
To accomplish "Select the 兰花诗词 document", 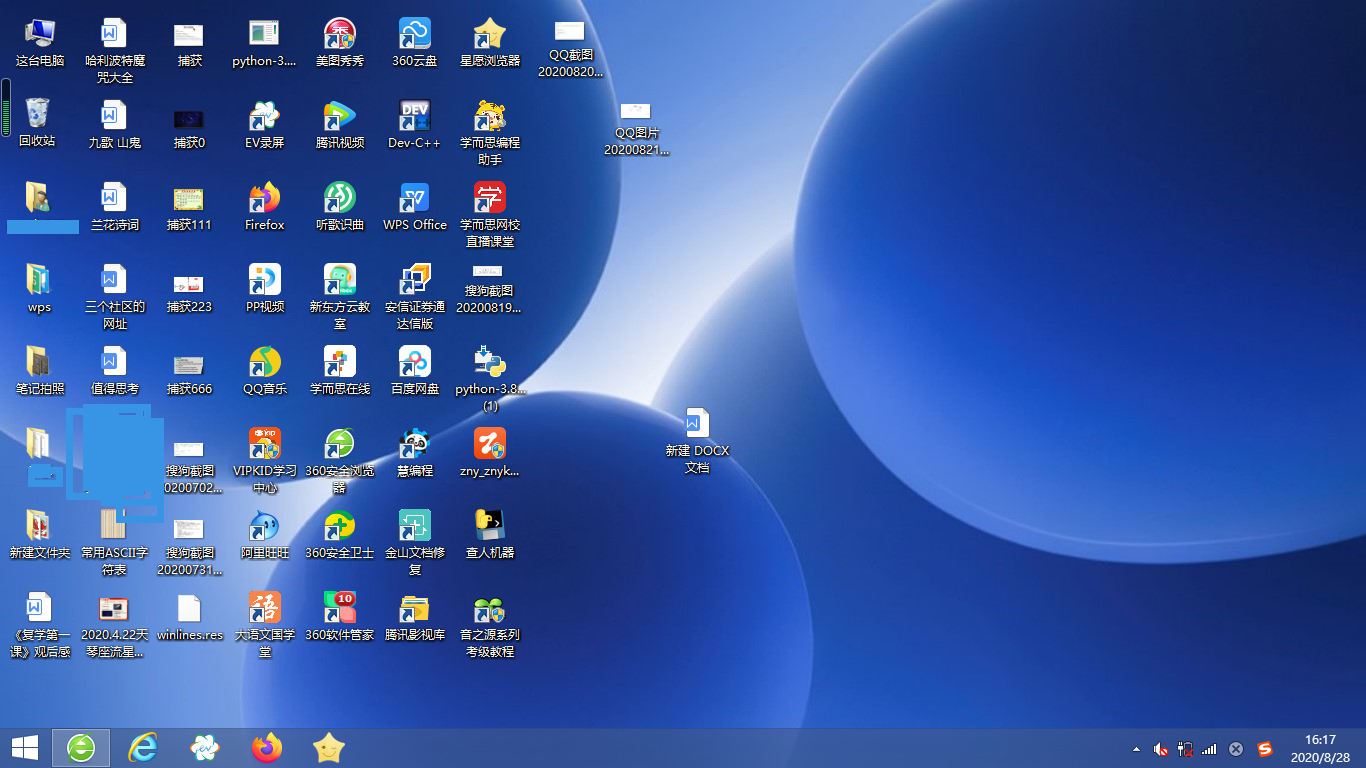I will (x=114, y=207).
